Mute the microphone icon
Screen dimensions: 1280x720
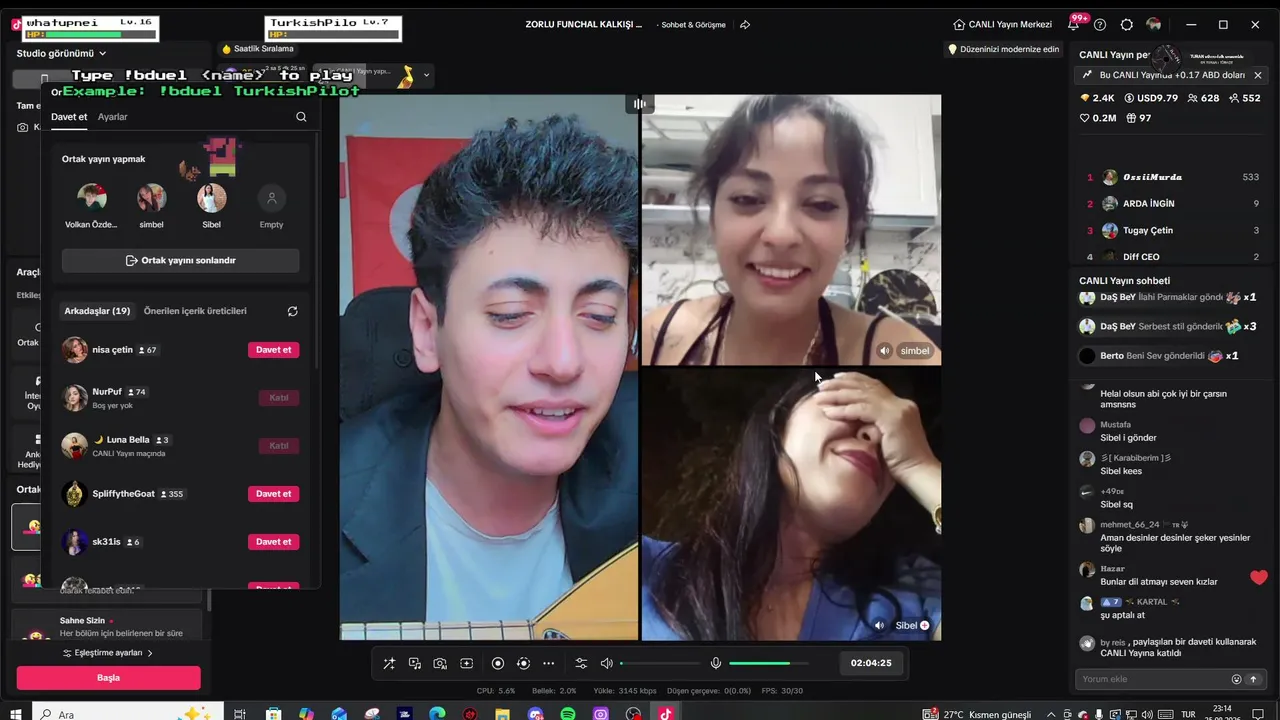[x=716, y=663]
